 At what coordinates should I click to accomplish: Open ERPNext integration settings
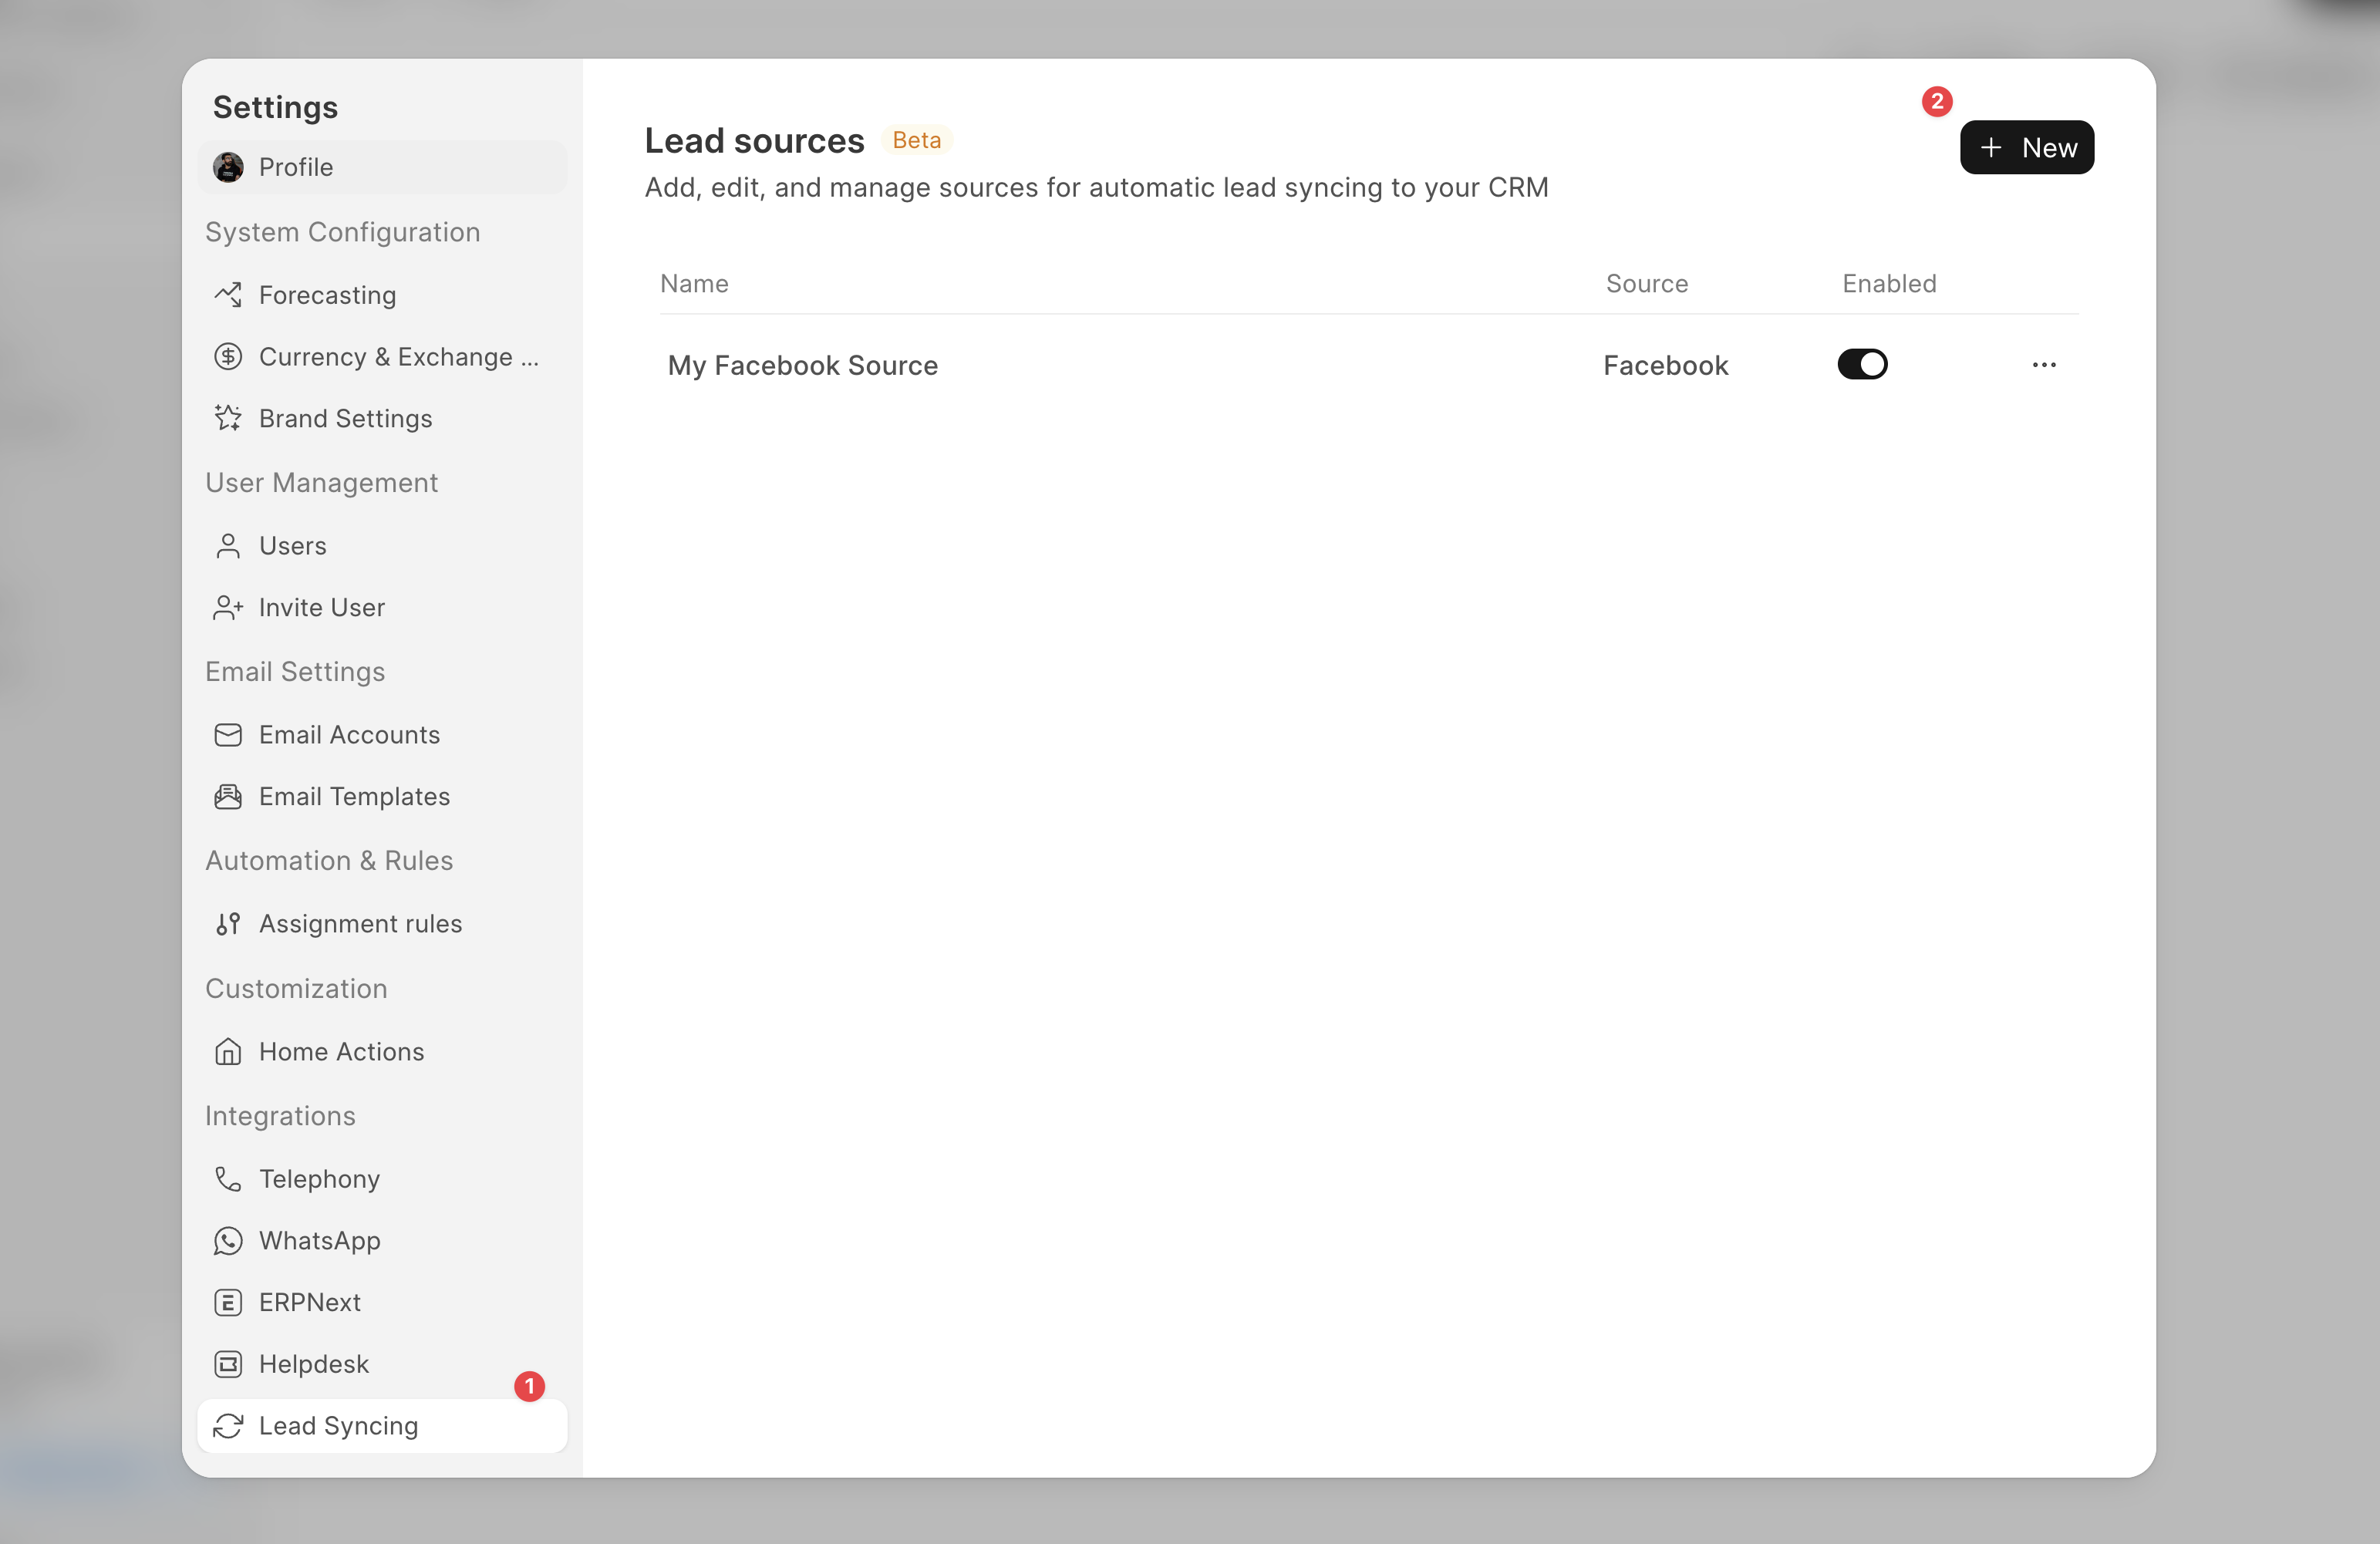[x=310, y=1302]
